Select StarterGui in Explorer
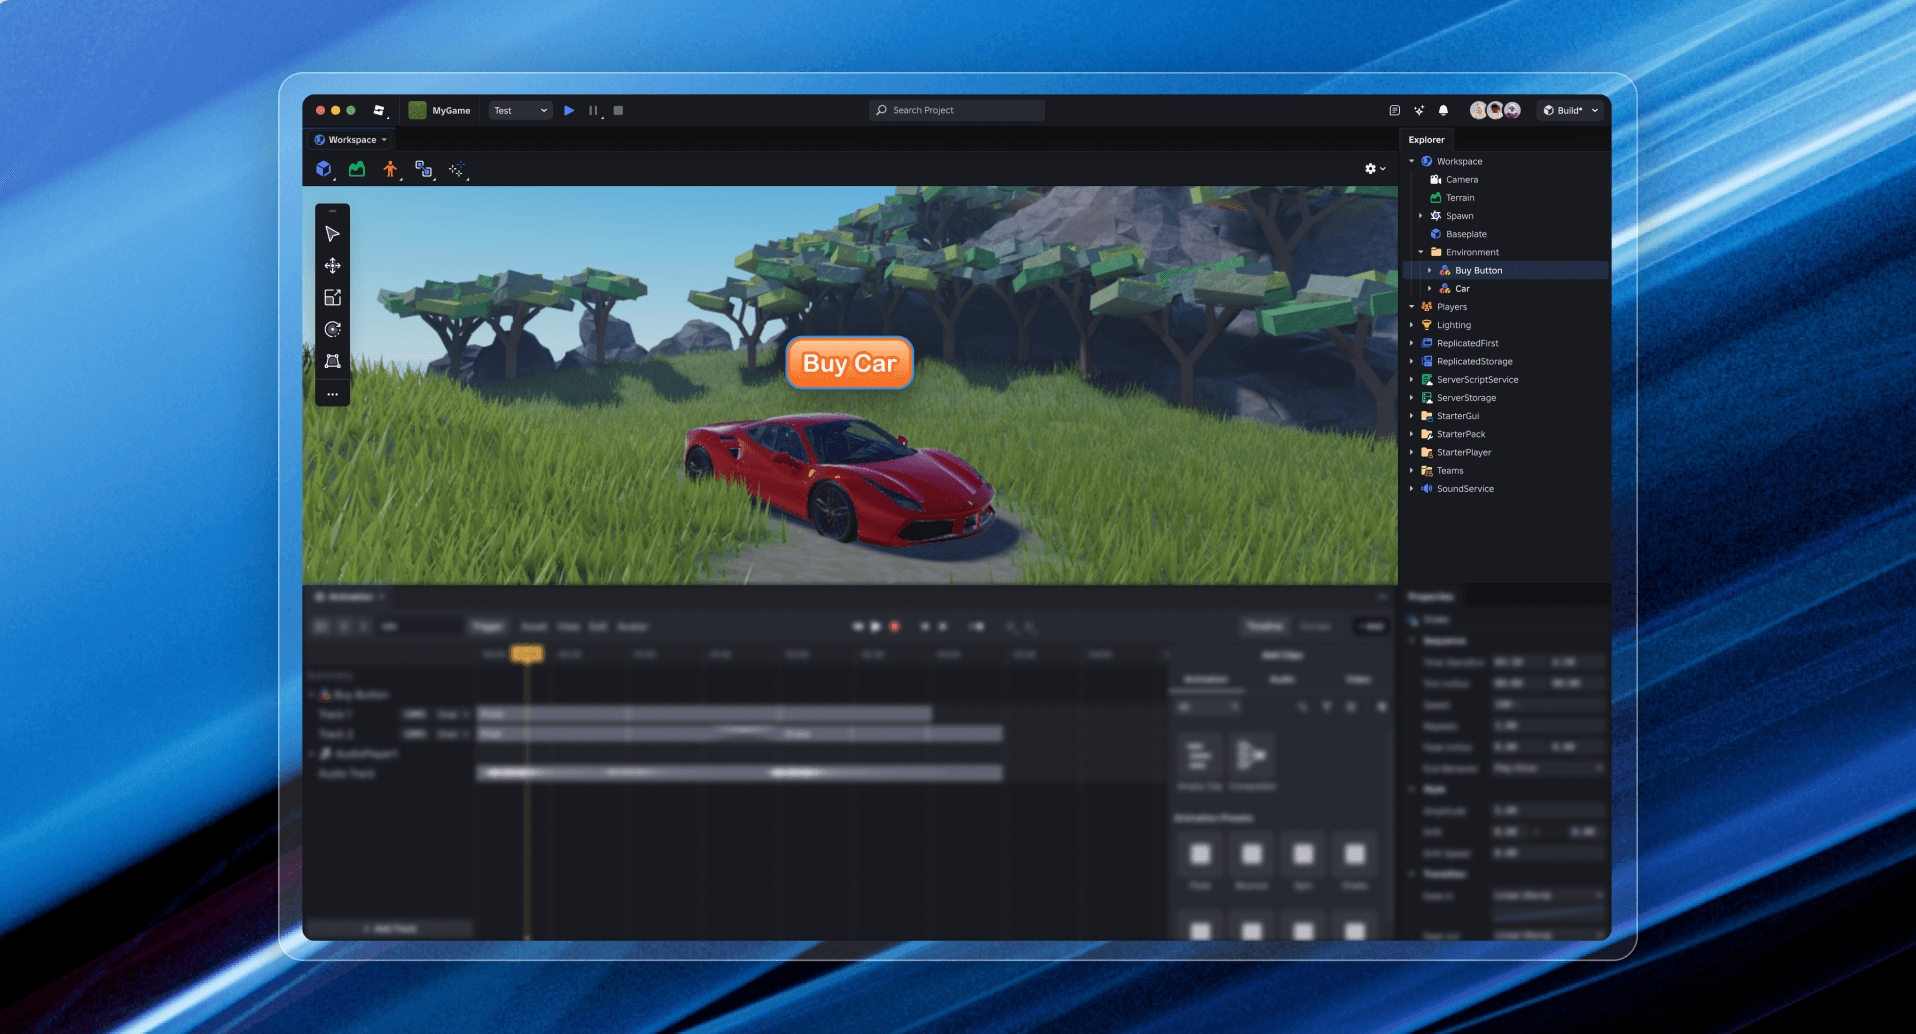This screenshot has width=1916, height=1034. pos(1457,416)
